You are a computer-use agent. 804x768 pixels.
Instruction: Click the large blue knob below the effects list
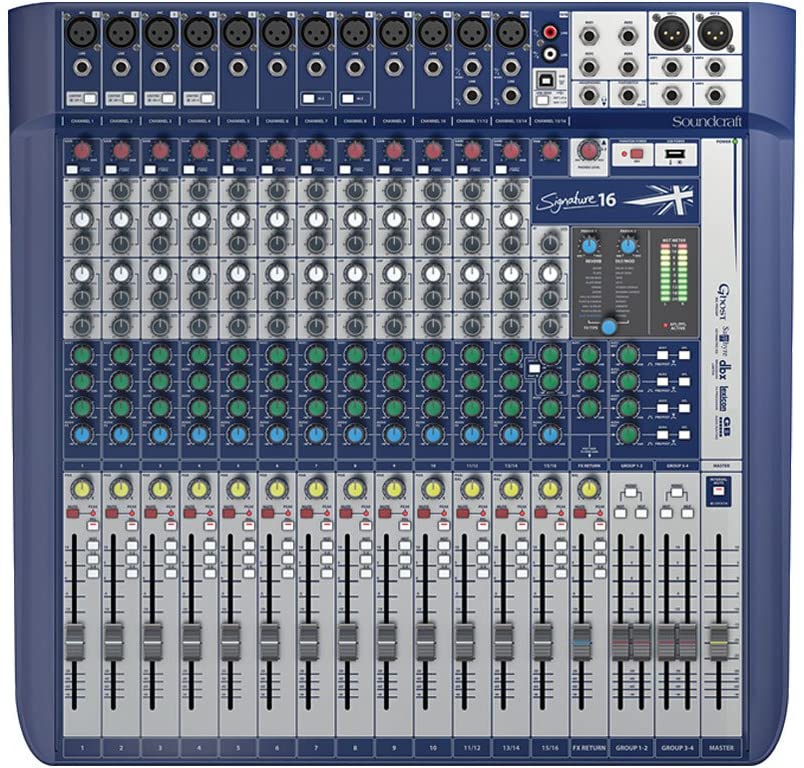(609, 325)
